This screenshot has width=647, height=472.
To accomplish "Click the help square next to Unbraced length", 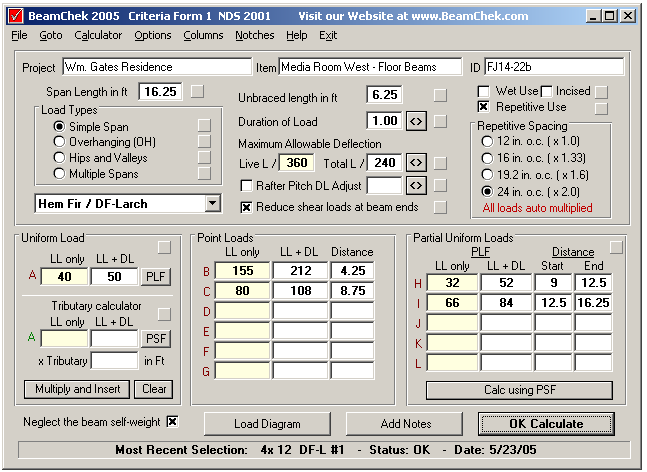I will click(x=440, y=95).
